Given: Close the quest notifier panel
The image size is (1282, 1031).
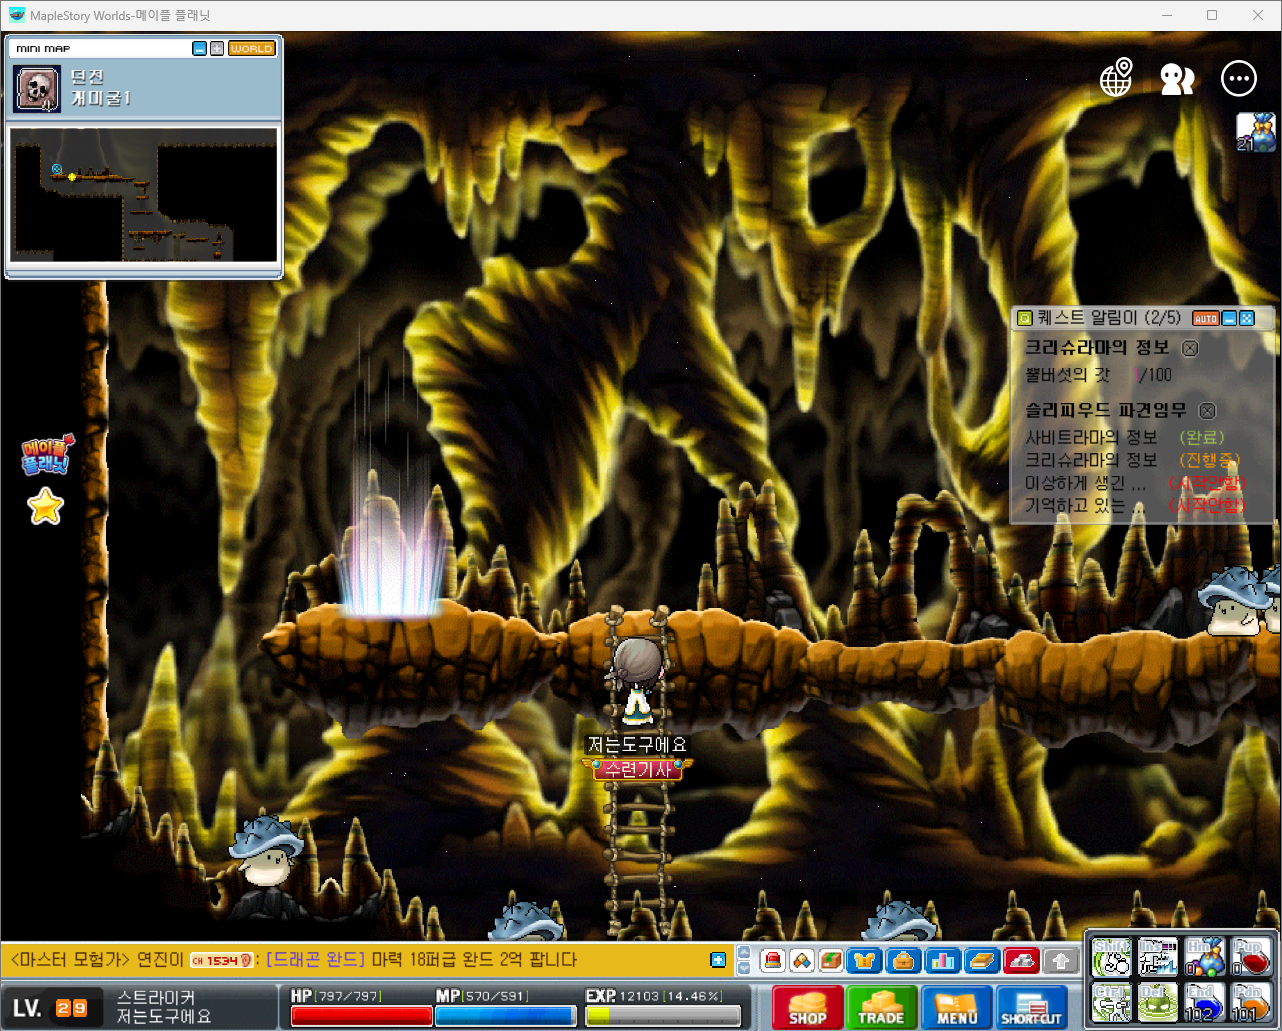Looking at the screenshot, I should (1247, 318).
